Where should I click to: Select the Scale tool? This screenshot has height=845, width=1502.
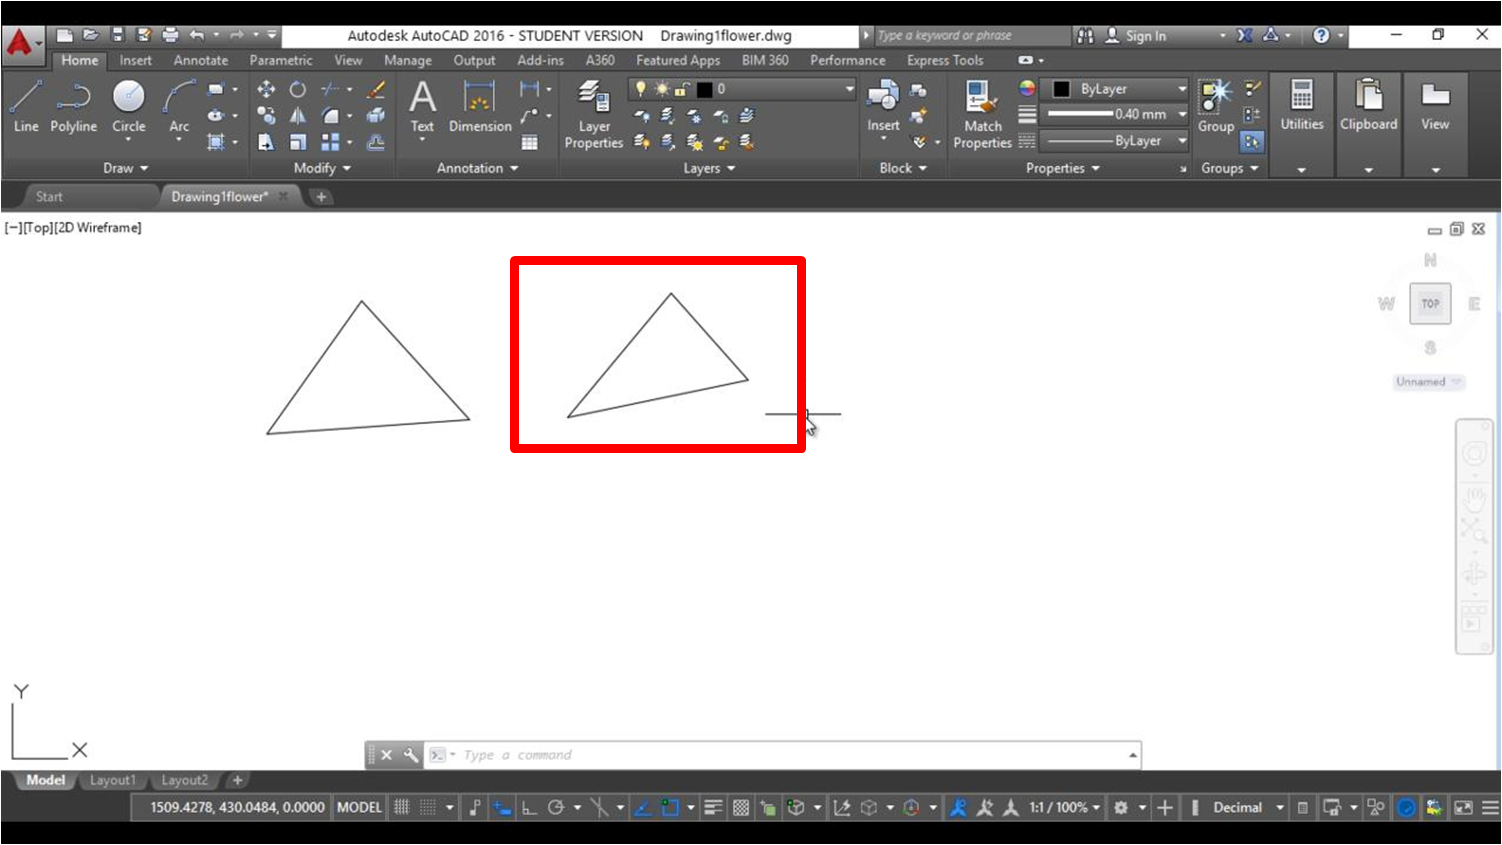(298, 142)
